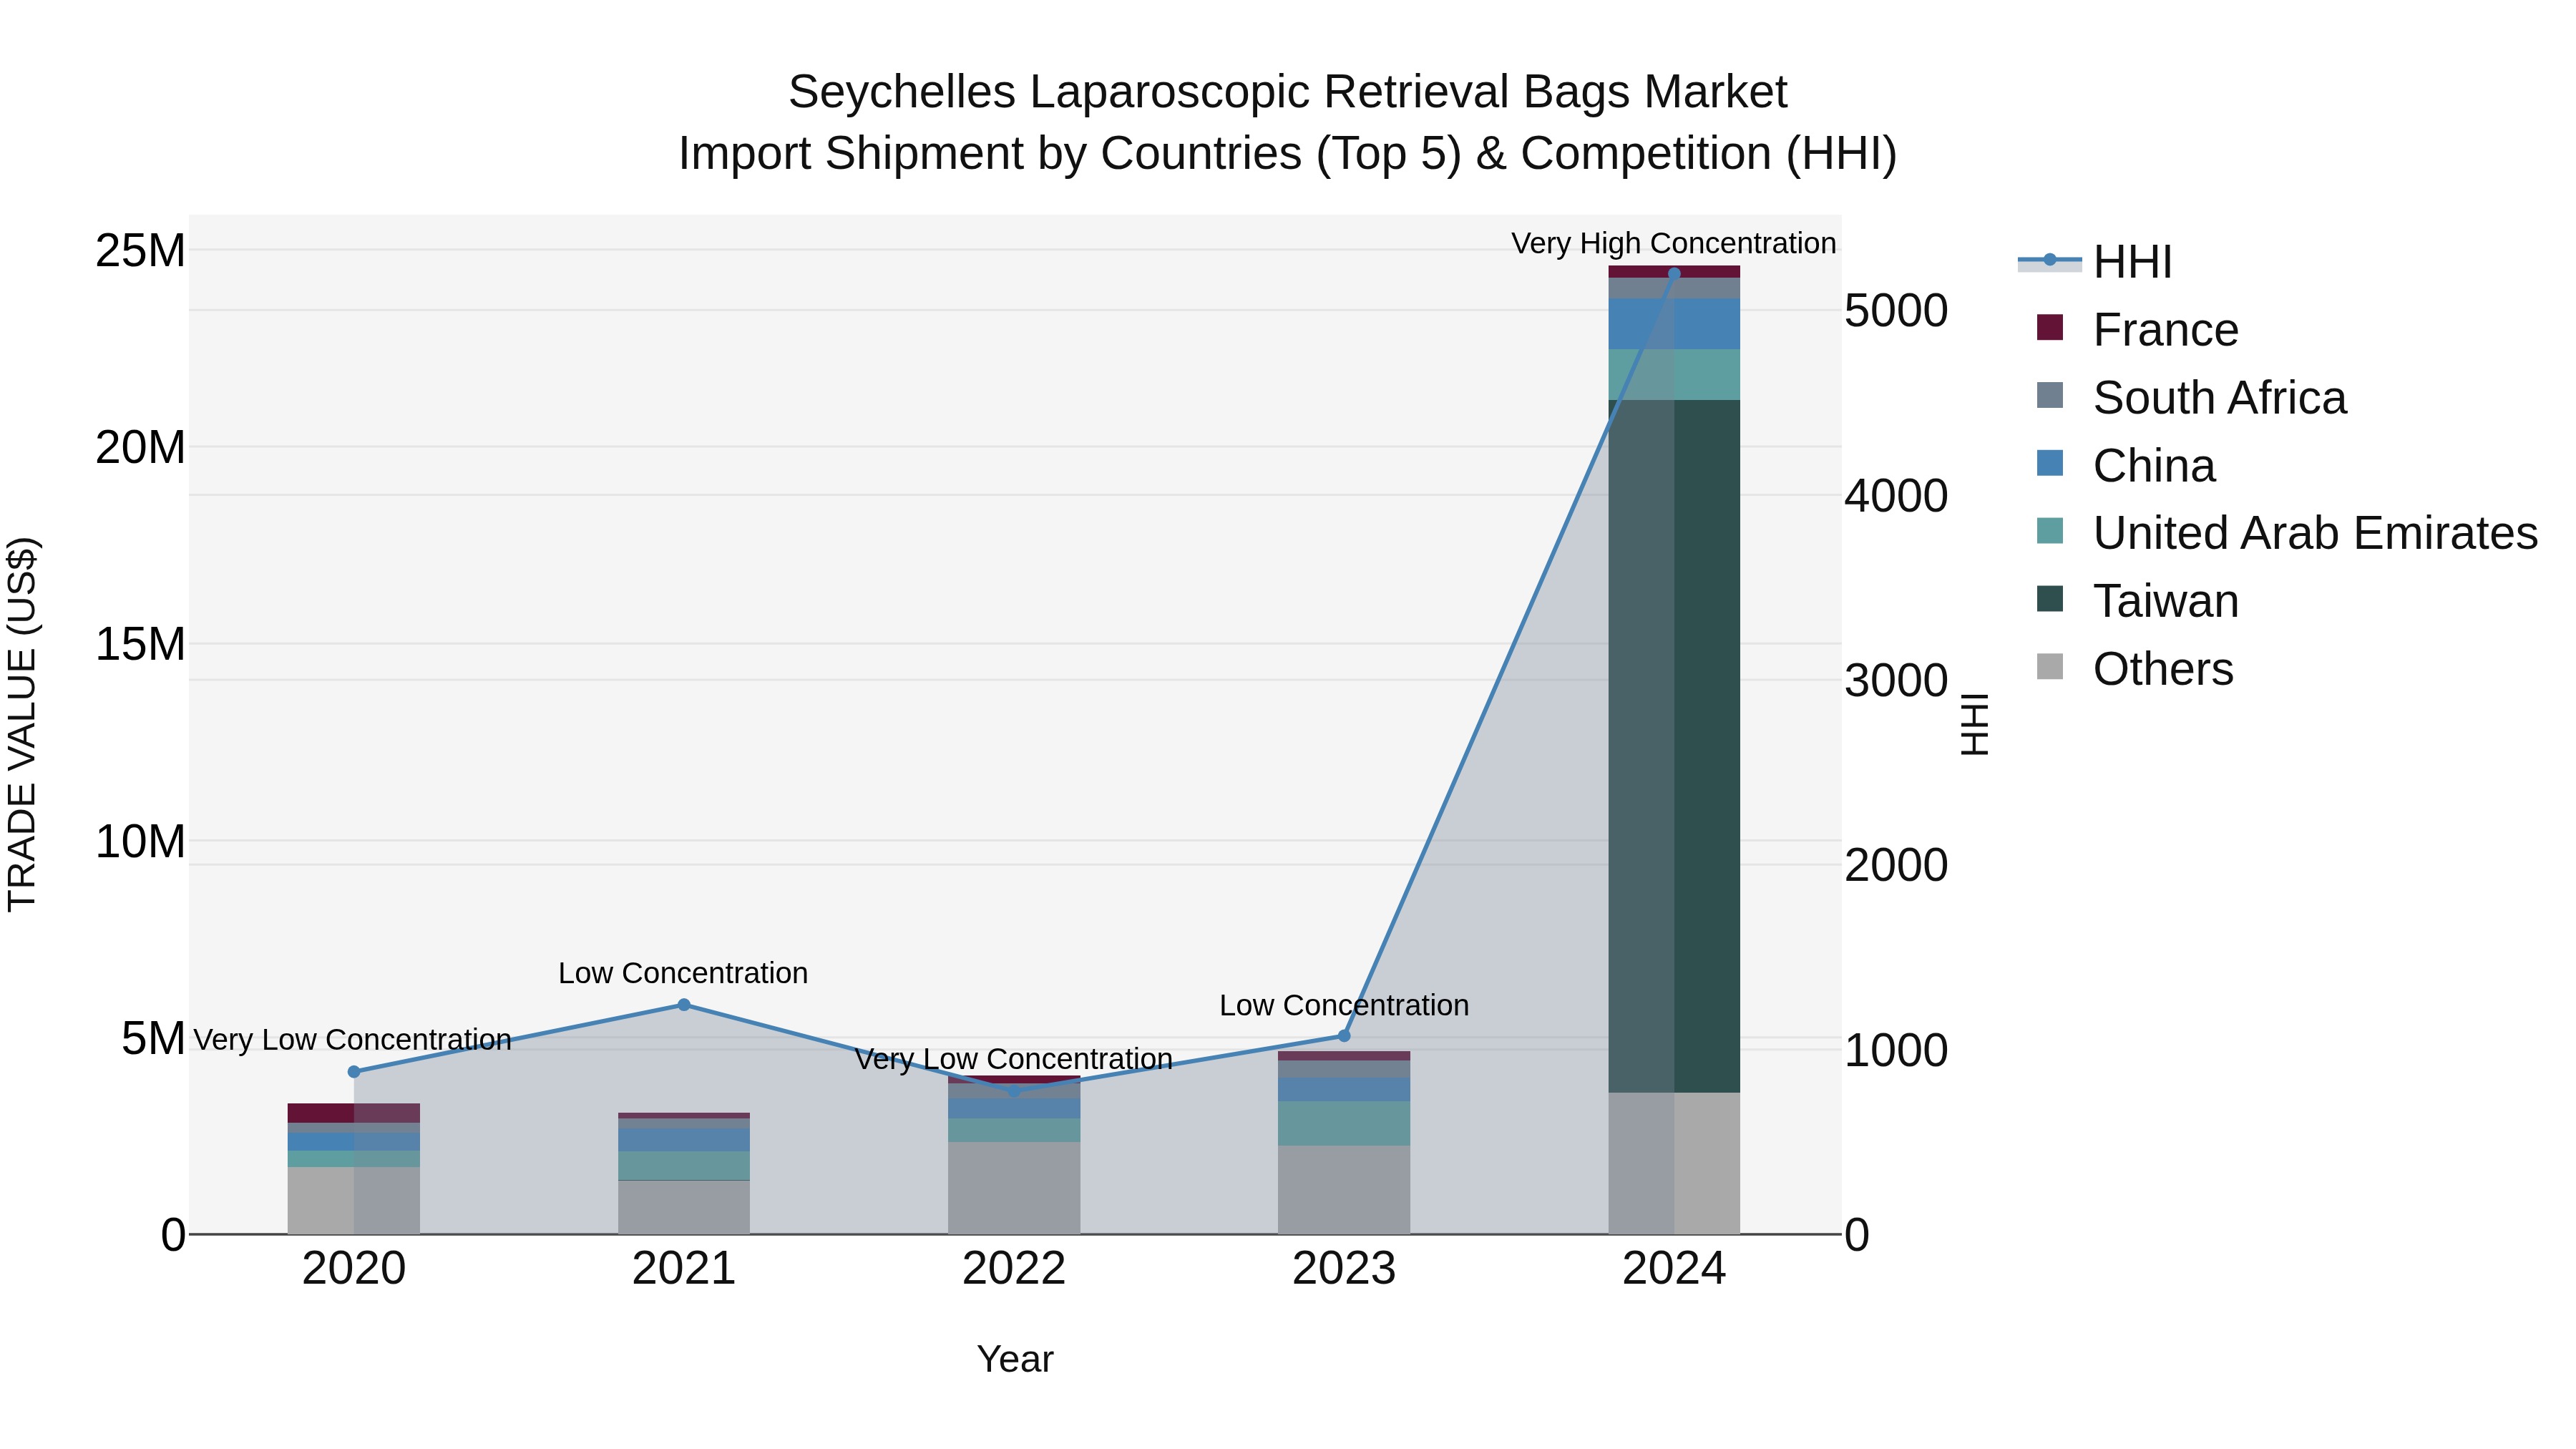Image resolution: width=2576 pixels, height=1449 pixels.
Task: Click the 2022 x-axis tick label
Action: point(1014,1269)
